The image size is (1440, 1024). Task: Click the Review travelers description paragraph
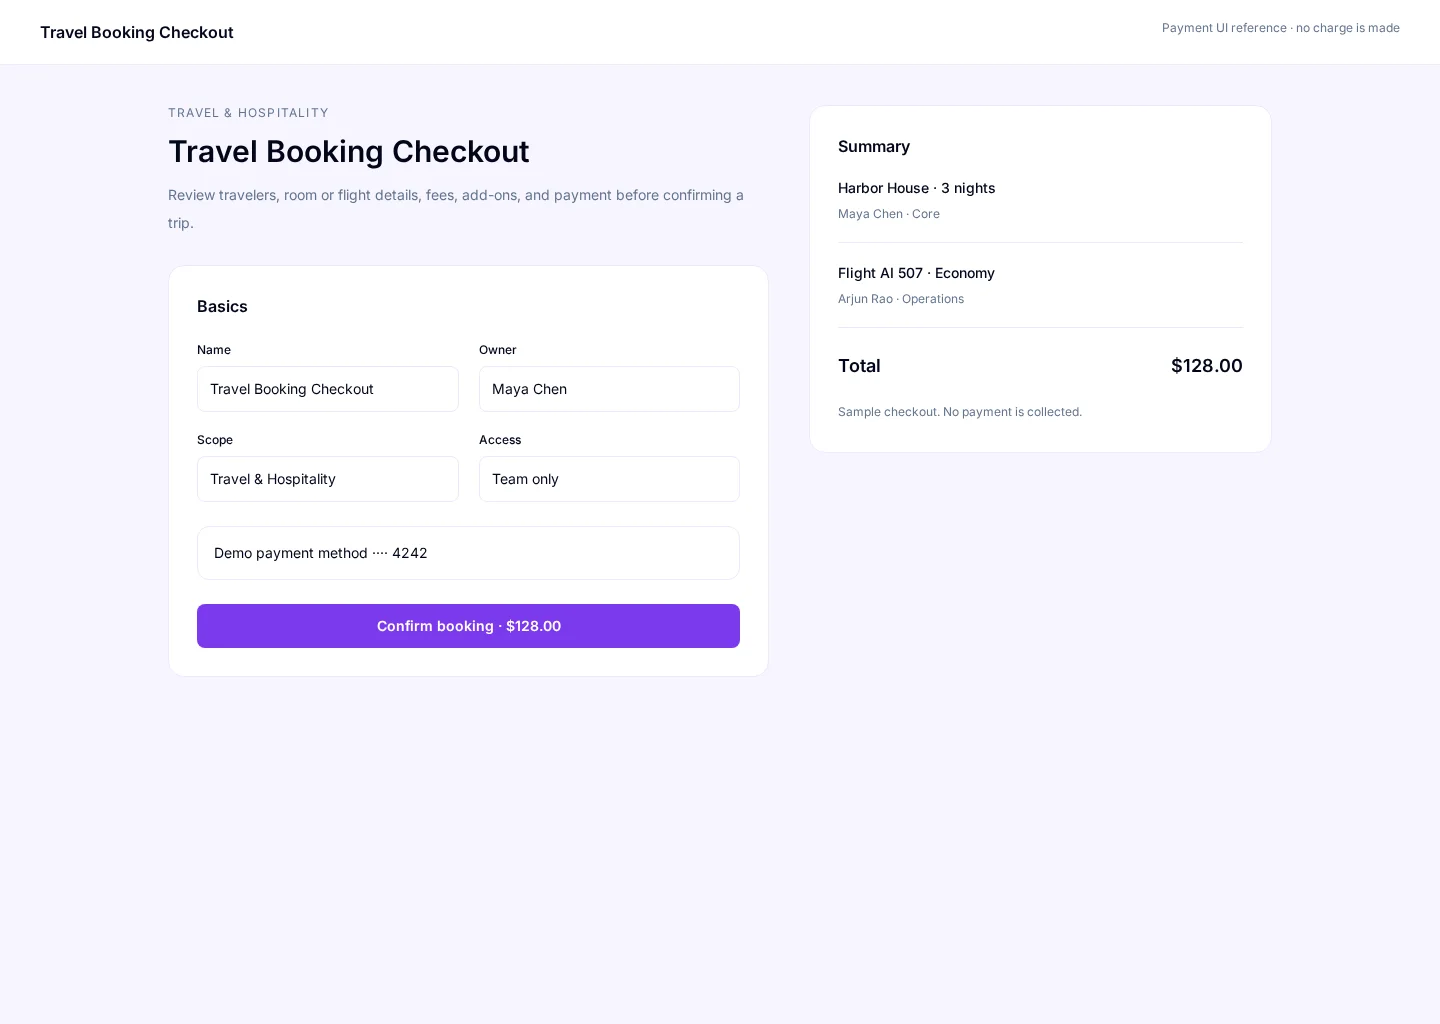[x=456, y=209]
